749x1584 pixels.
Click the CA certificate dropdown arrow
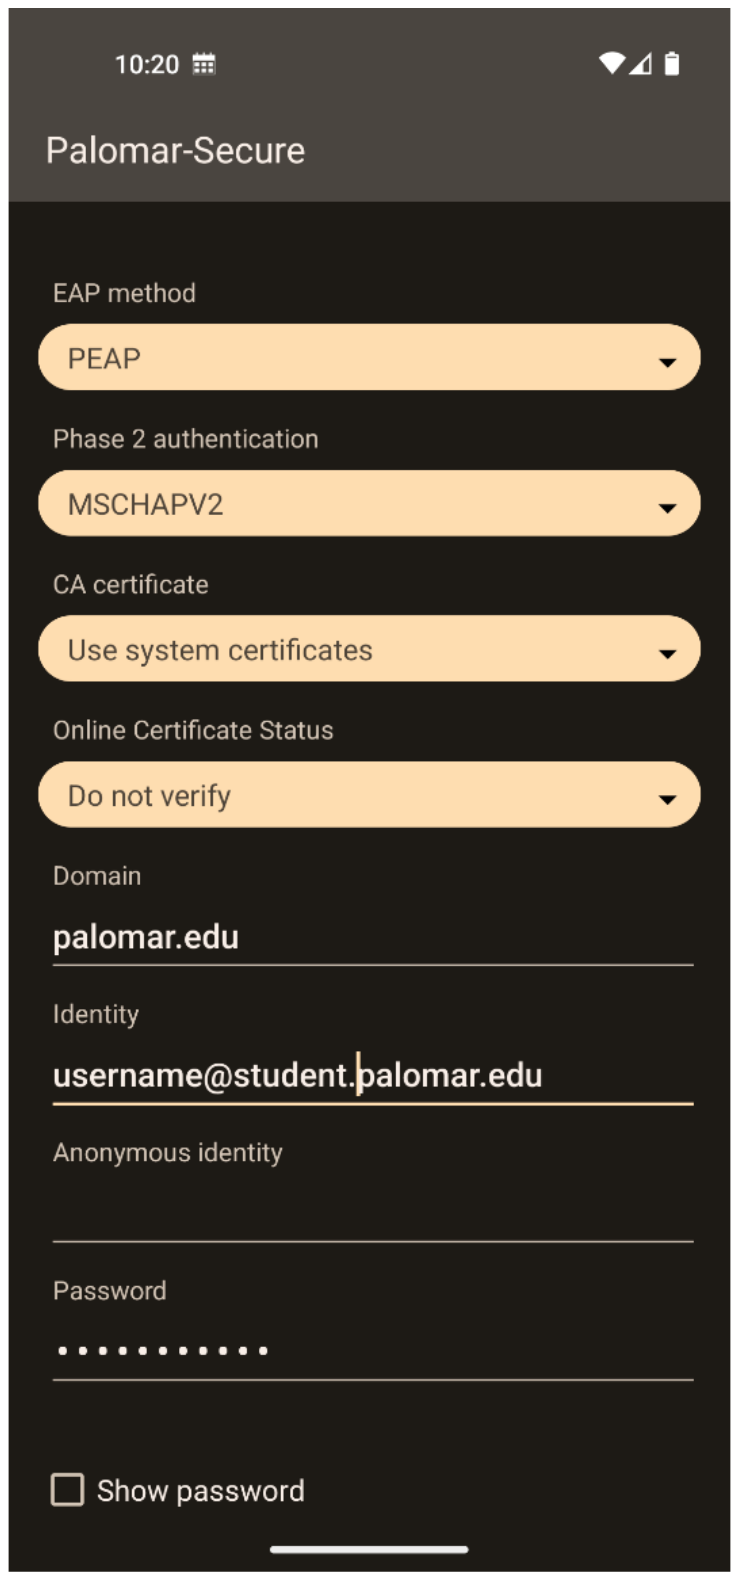(667, 654)
